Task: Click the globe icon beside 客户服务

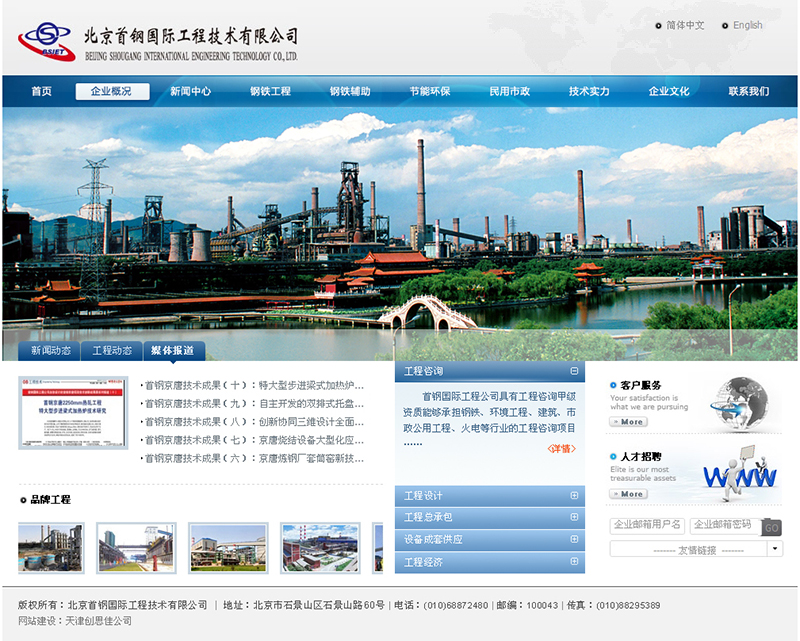Action: [744, 400]
